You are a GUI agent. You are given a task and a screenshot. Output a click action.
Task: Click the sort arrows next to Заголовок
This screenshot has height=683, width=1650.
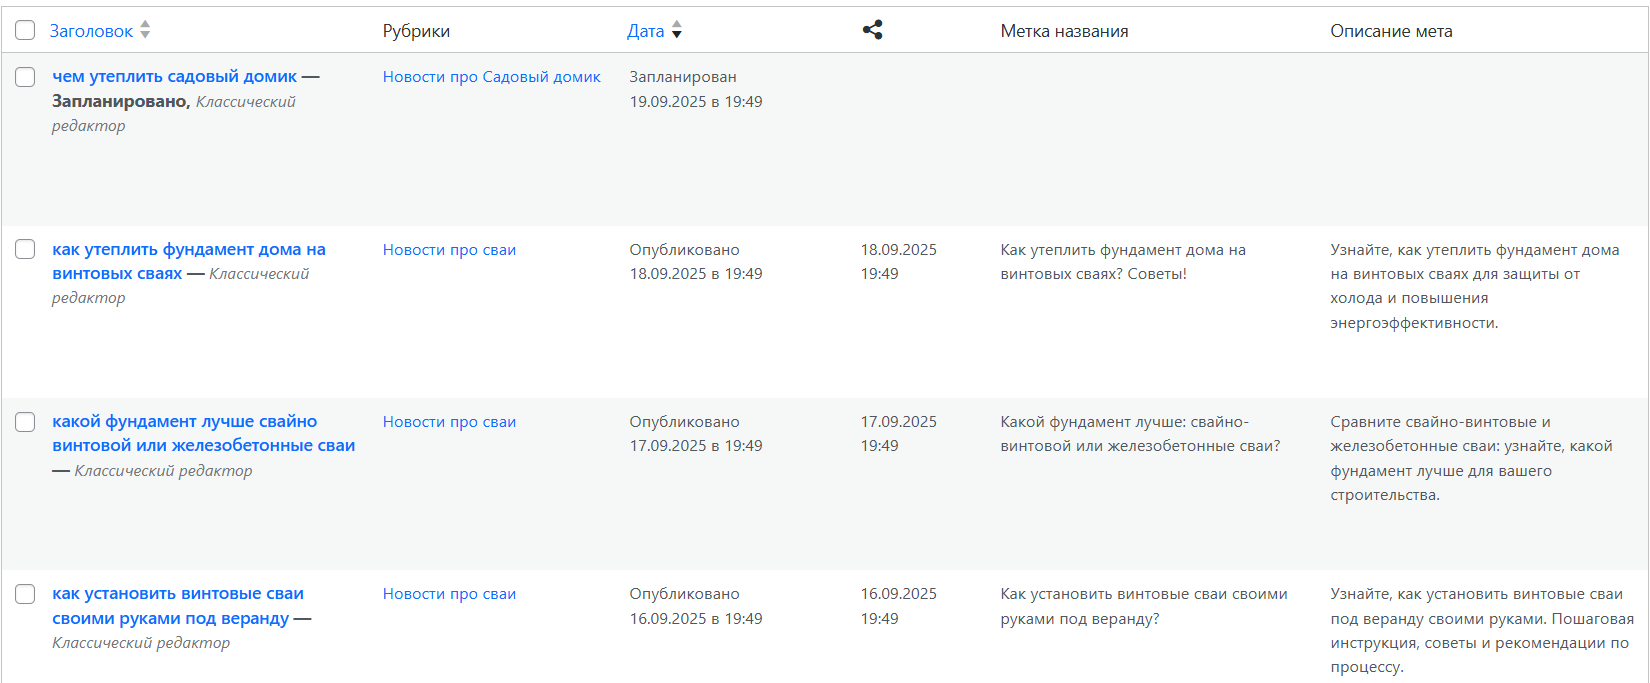(145, 30)
